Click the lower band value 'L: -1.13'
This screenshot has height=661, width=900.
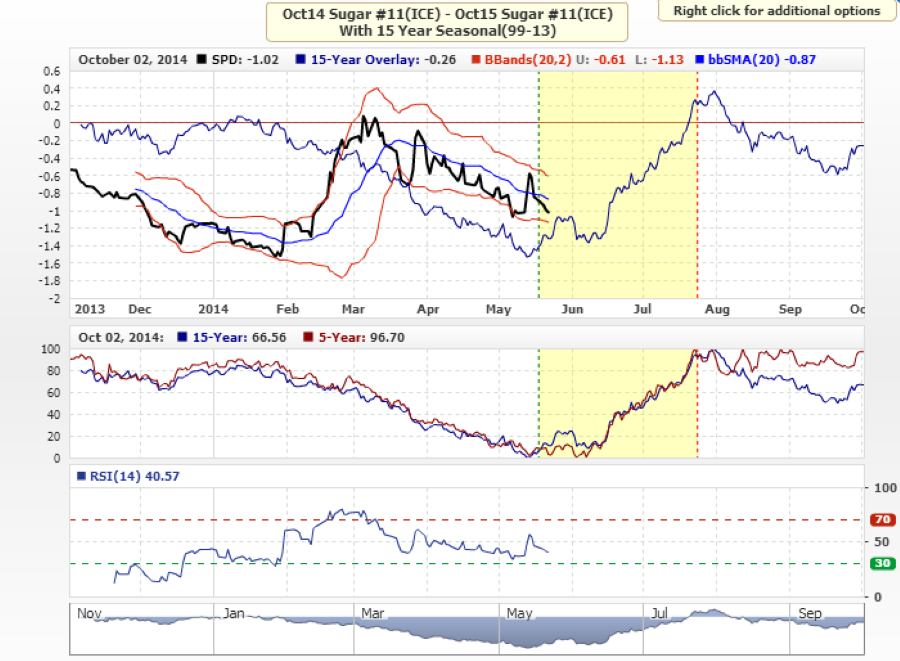point(660,60)
